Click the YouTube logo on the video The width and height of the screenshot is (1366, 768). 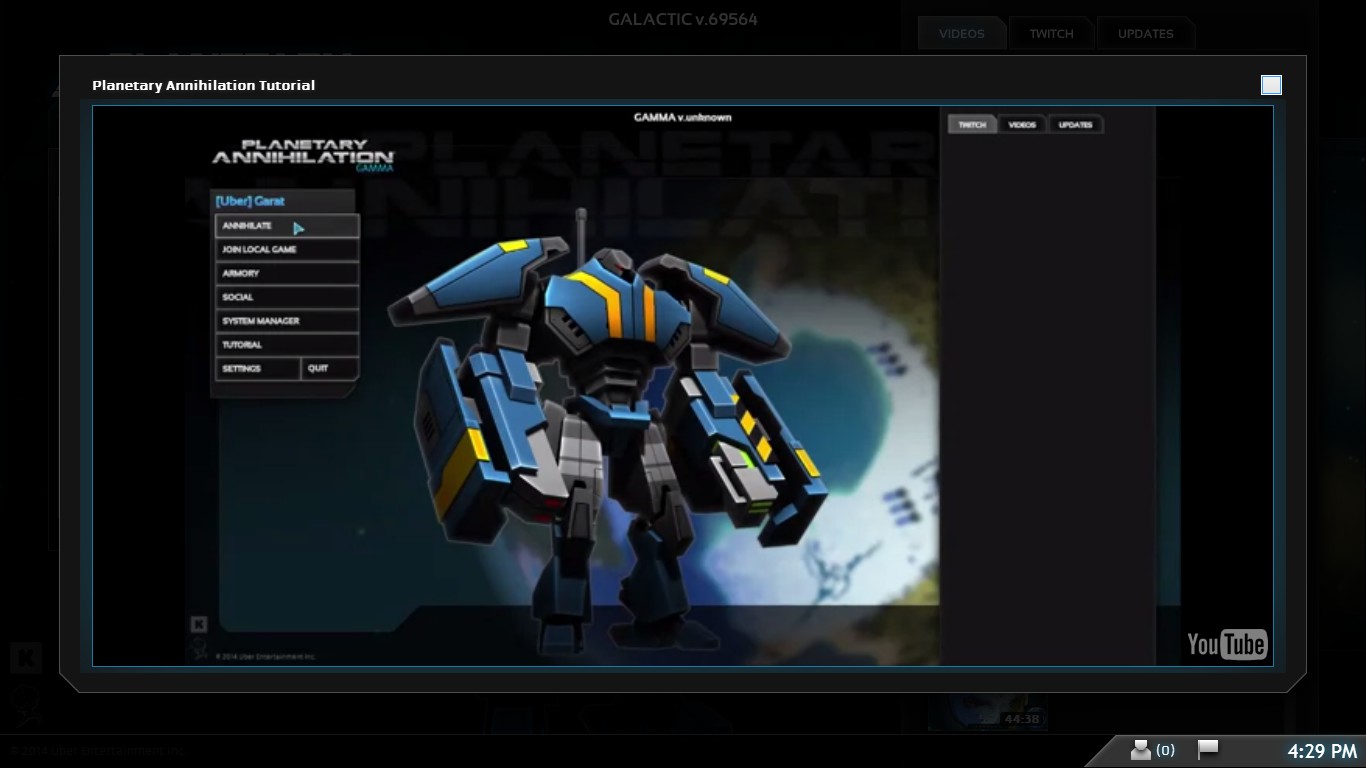(1227, 645)
